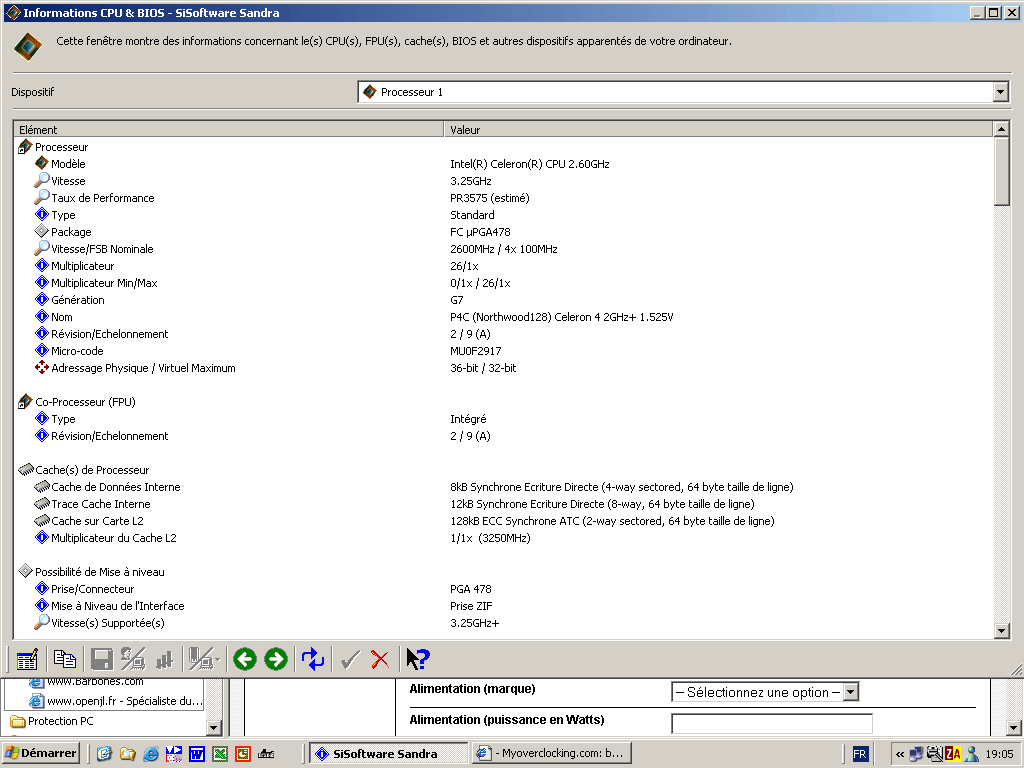Open the Démarrer start menu
The image size is (1024, 768).
[x=41, y=753]
